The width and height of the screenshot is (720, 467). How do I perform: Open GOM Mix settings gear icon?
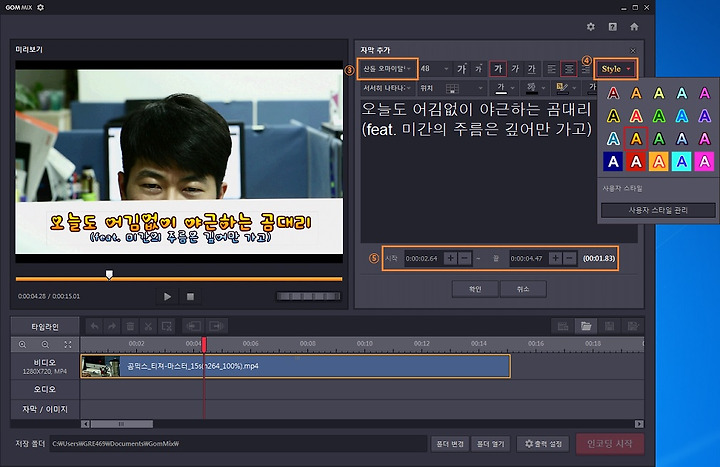click(590, 26)
